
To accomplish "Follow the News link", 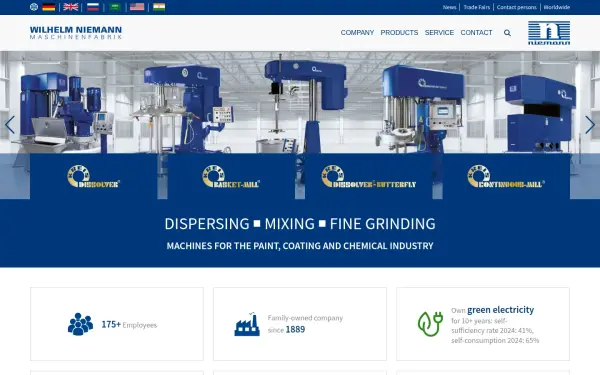I will [x=450, y=7].
